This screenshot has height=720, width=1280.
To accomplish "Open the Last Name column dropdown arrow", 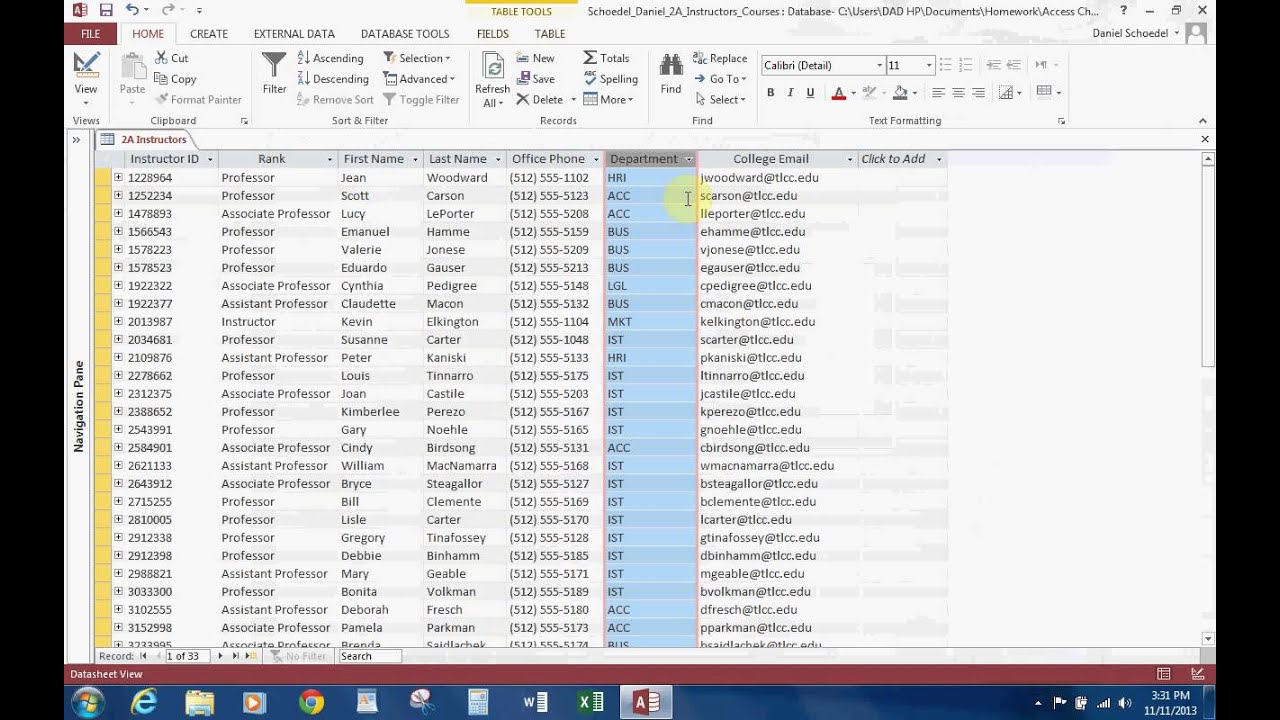I will [x=496, y=159].
